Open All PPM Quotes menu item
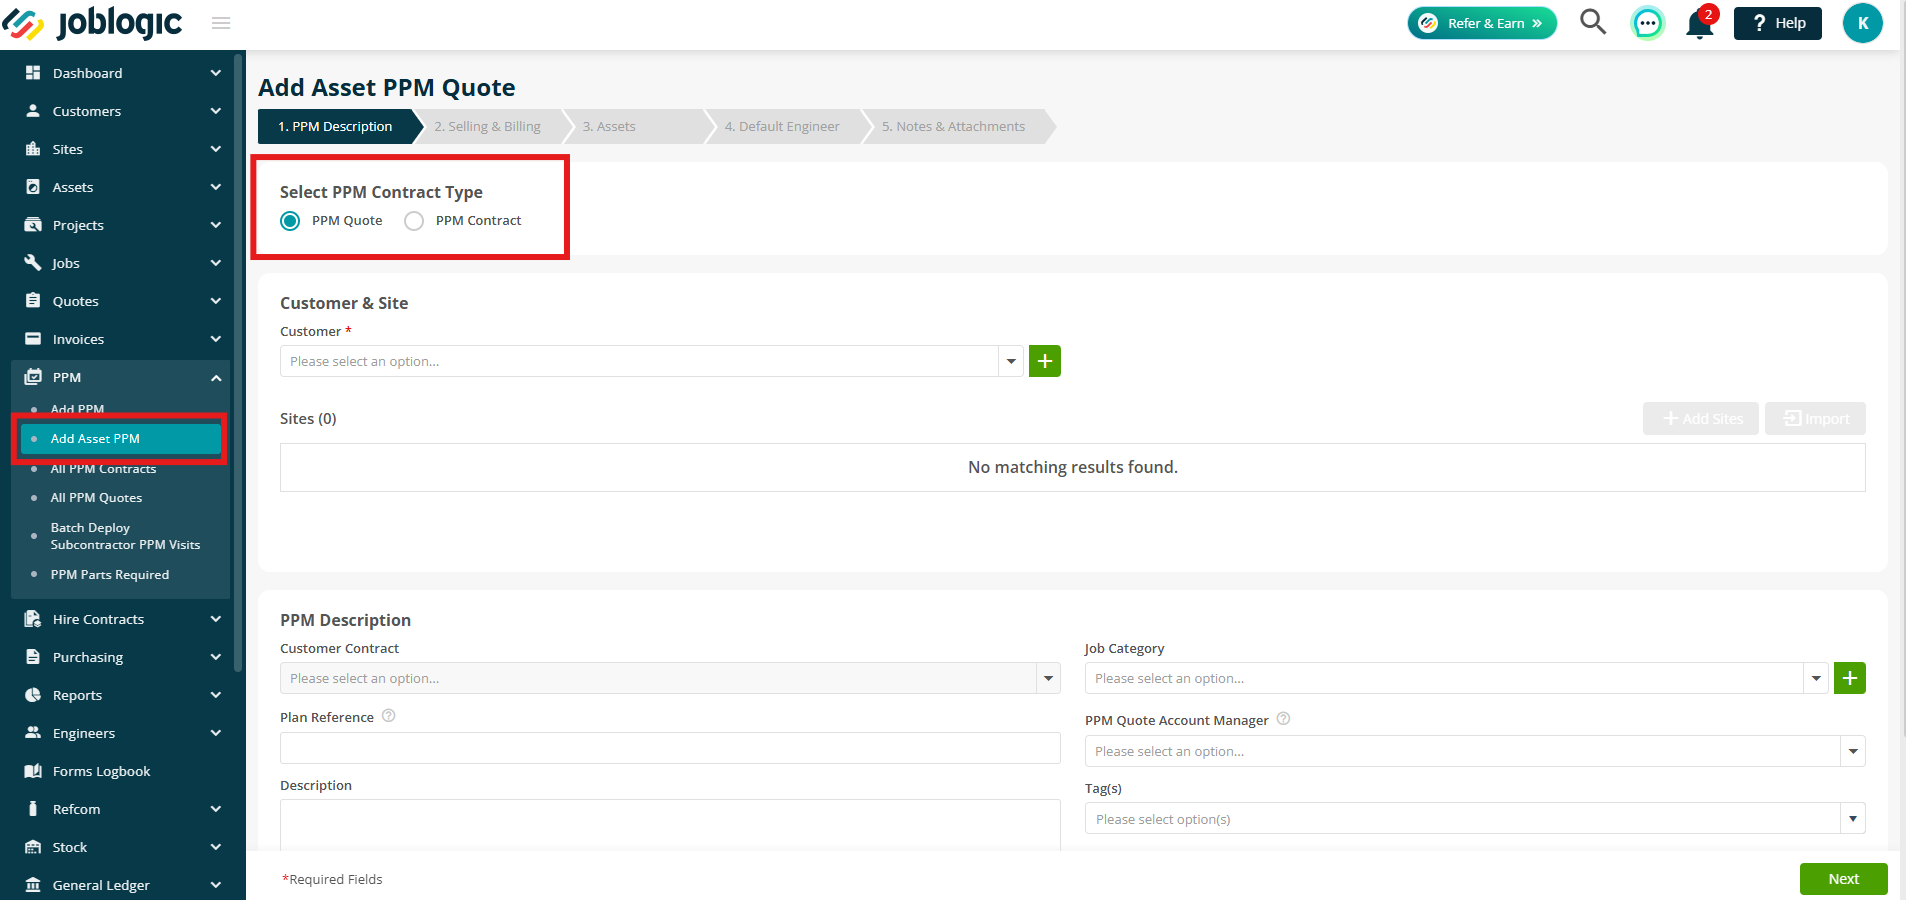Image resolution: width=1906 pixels, height=900 pixels. tap(97, 498)
